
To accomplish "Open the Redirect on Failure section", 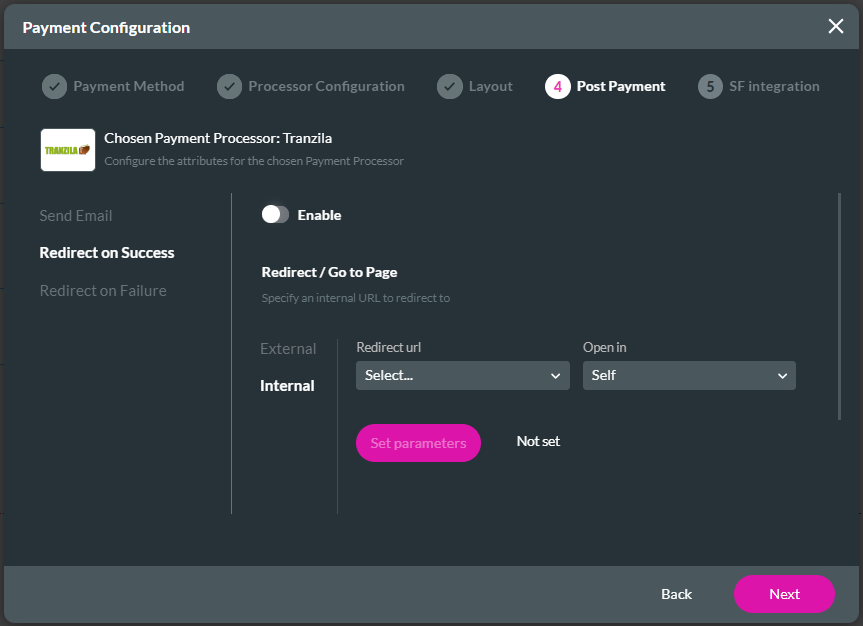I will (103, 290).
